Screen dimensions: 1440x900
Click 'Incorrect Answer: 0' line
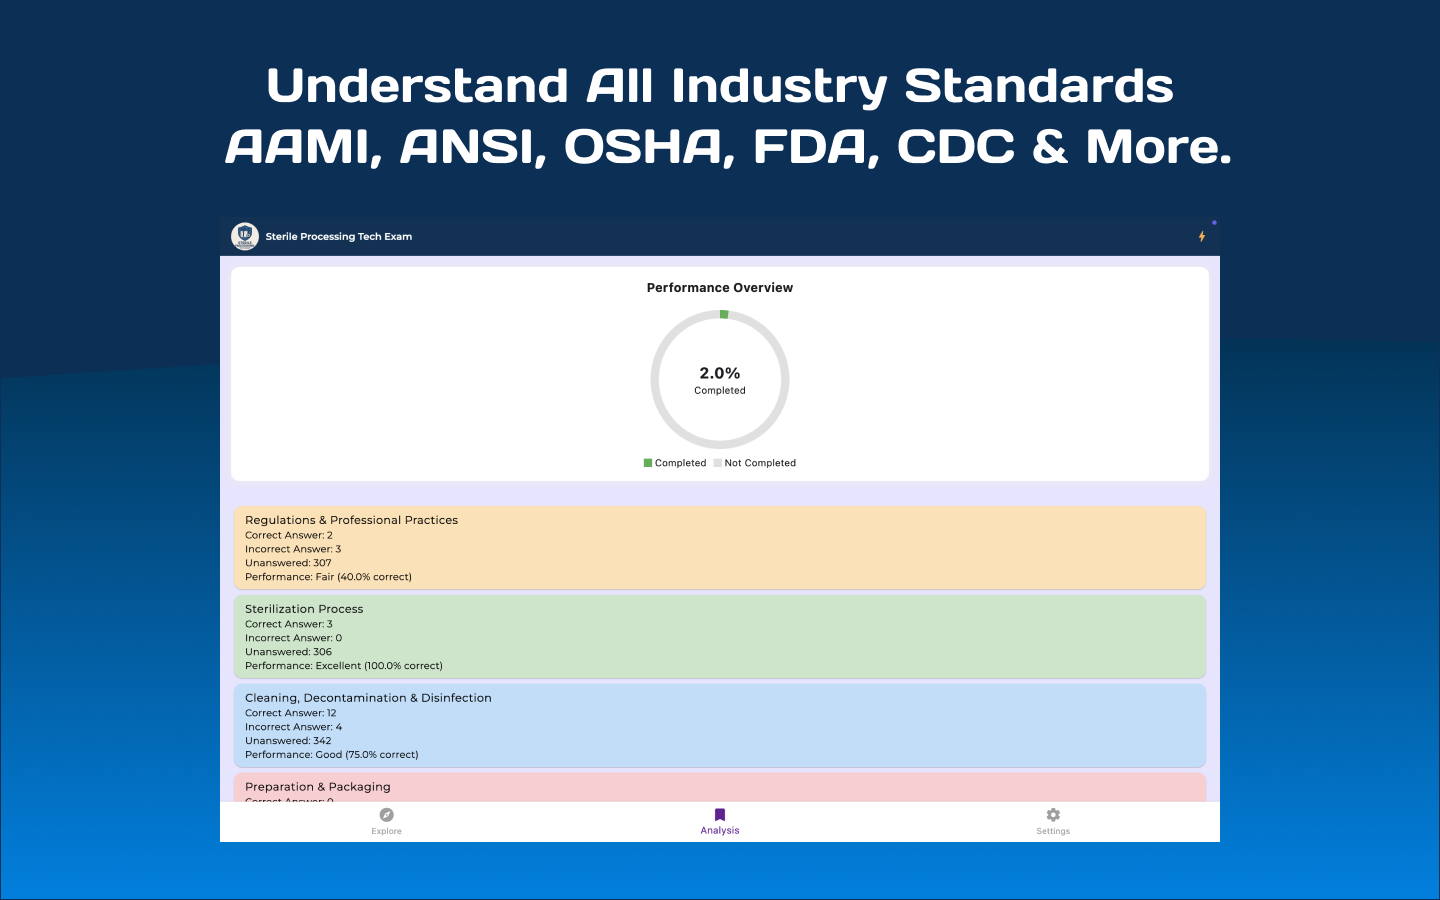[x=293, y=638]
